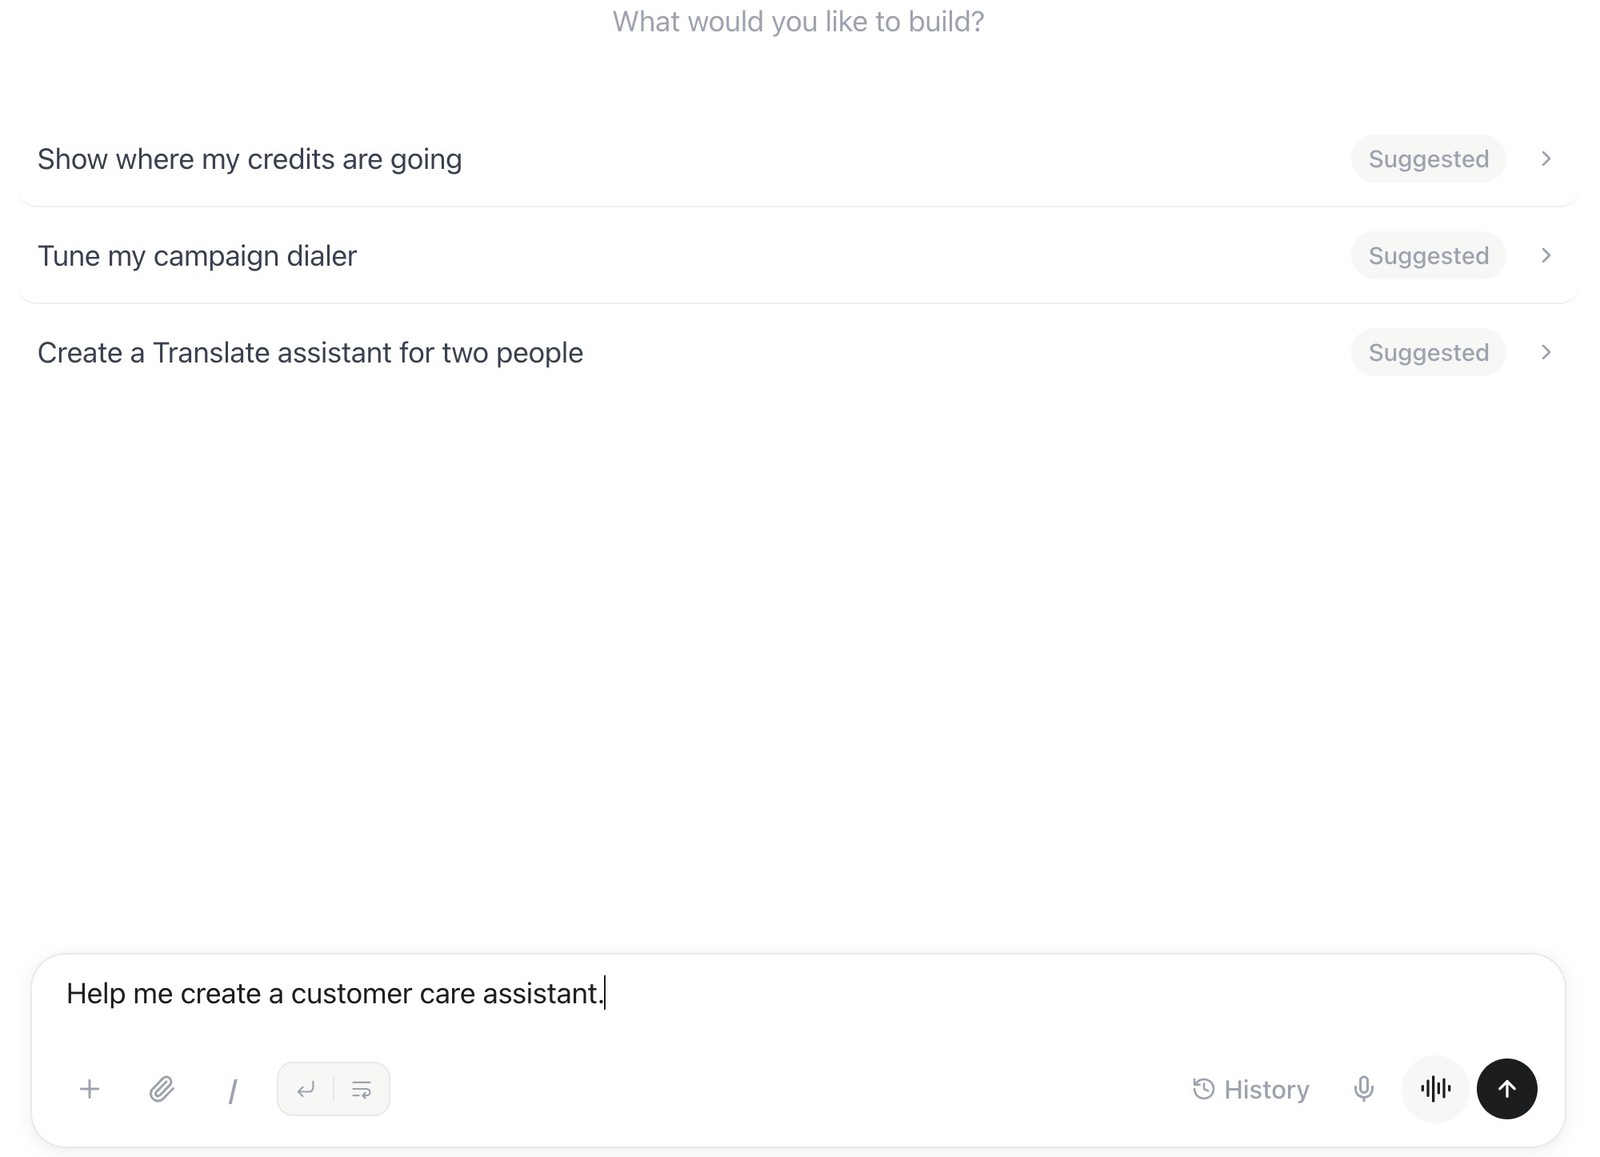Click Suggested badge on Translate row
The width and height of the screenshot is (1600, 1157).
(1428, 352)
